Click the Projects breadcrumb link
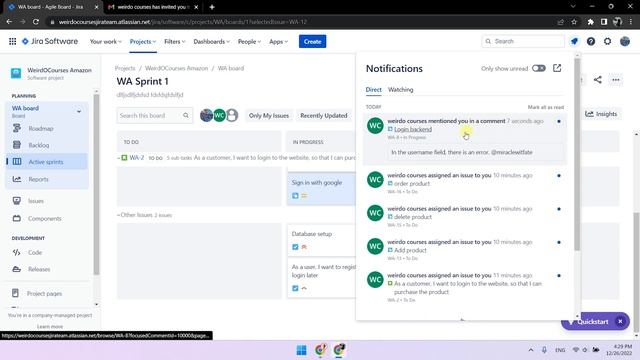This screenshot has width=640, height=360. pos(125,68)
